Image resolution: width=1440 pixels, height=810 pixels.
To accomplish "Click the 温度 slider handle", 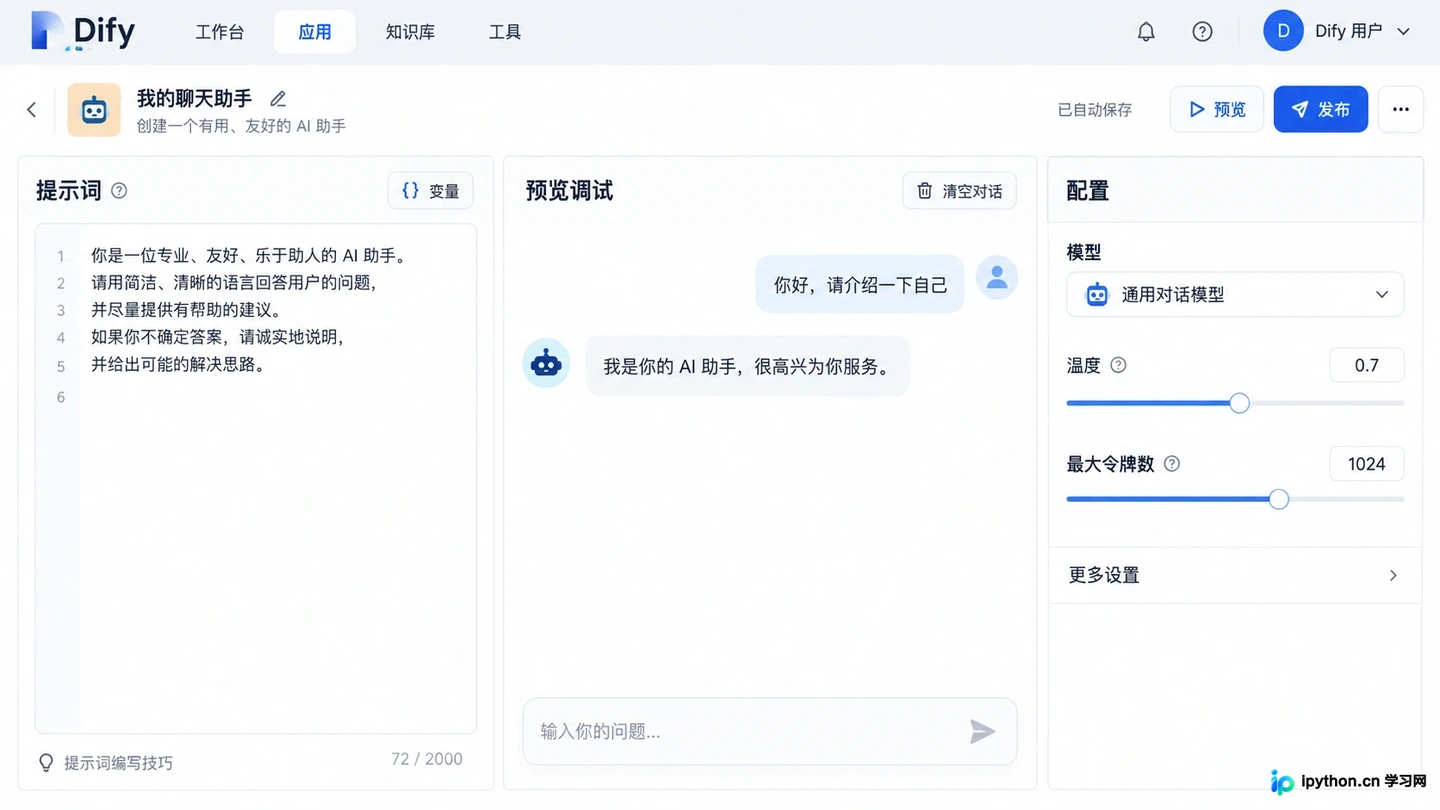I will [x=1239, y=403].
